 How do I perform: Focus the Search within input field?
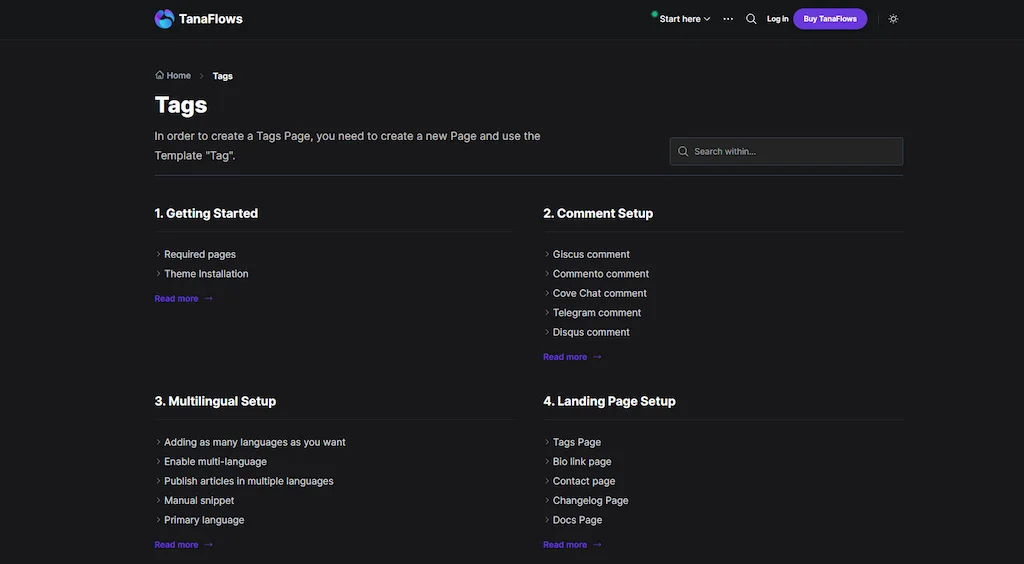786,151
